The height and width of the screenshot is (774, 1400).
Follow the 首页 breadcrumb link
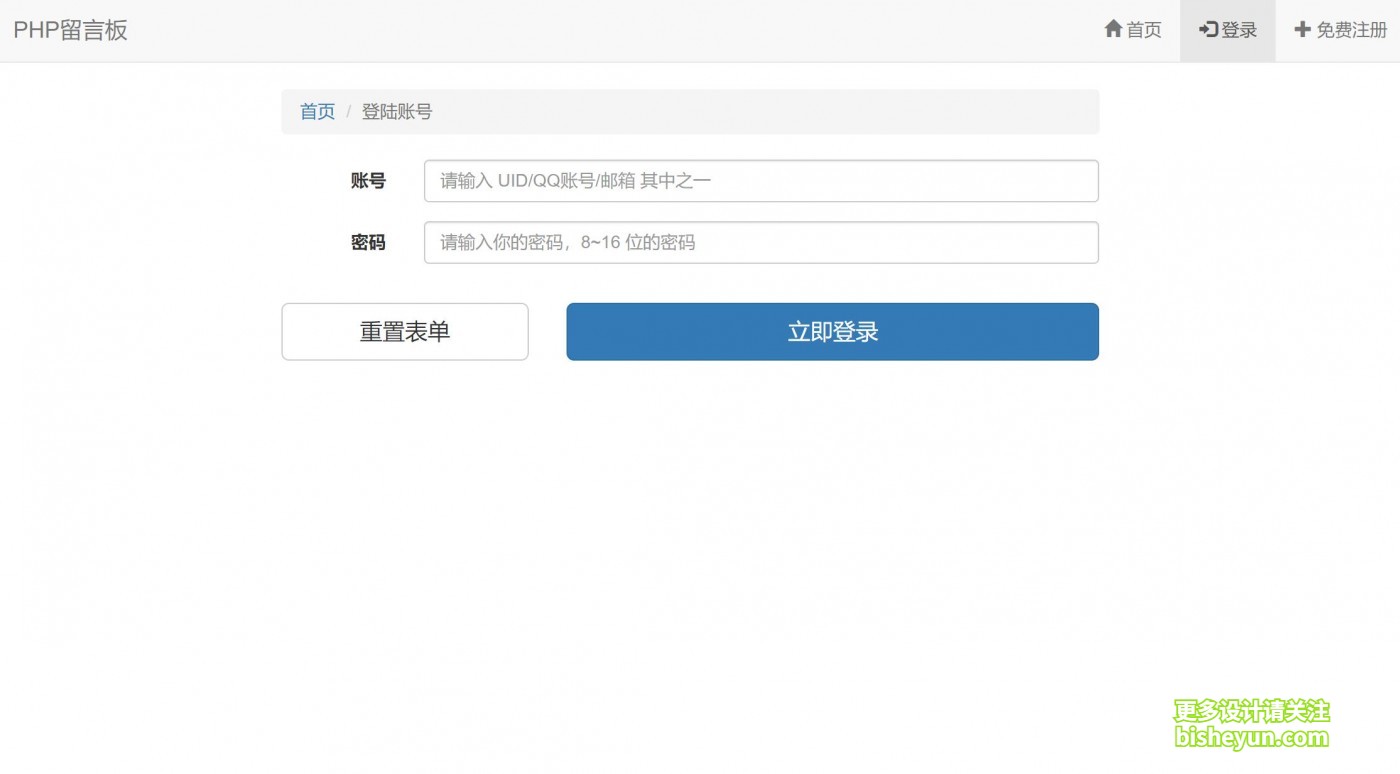pos(318,112)
